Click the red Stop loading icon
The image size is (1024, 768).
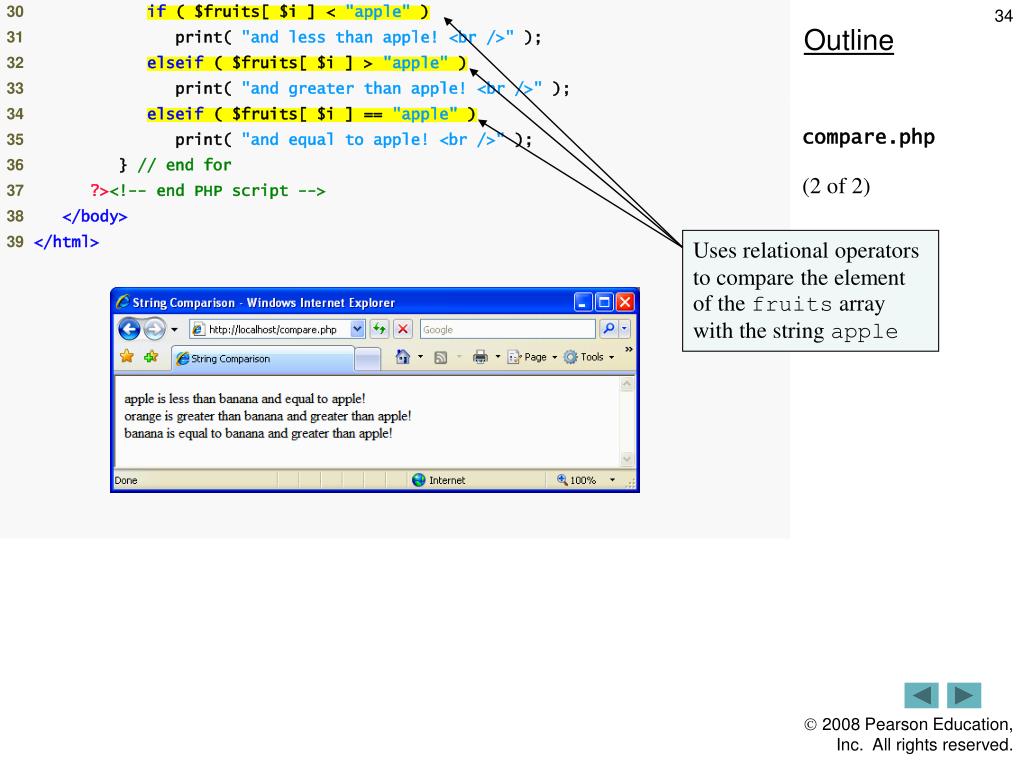[403, 329]
